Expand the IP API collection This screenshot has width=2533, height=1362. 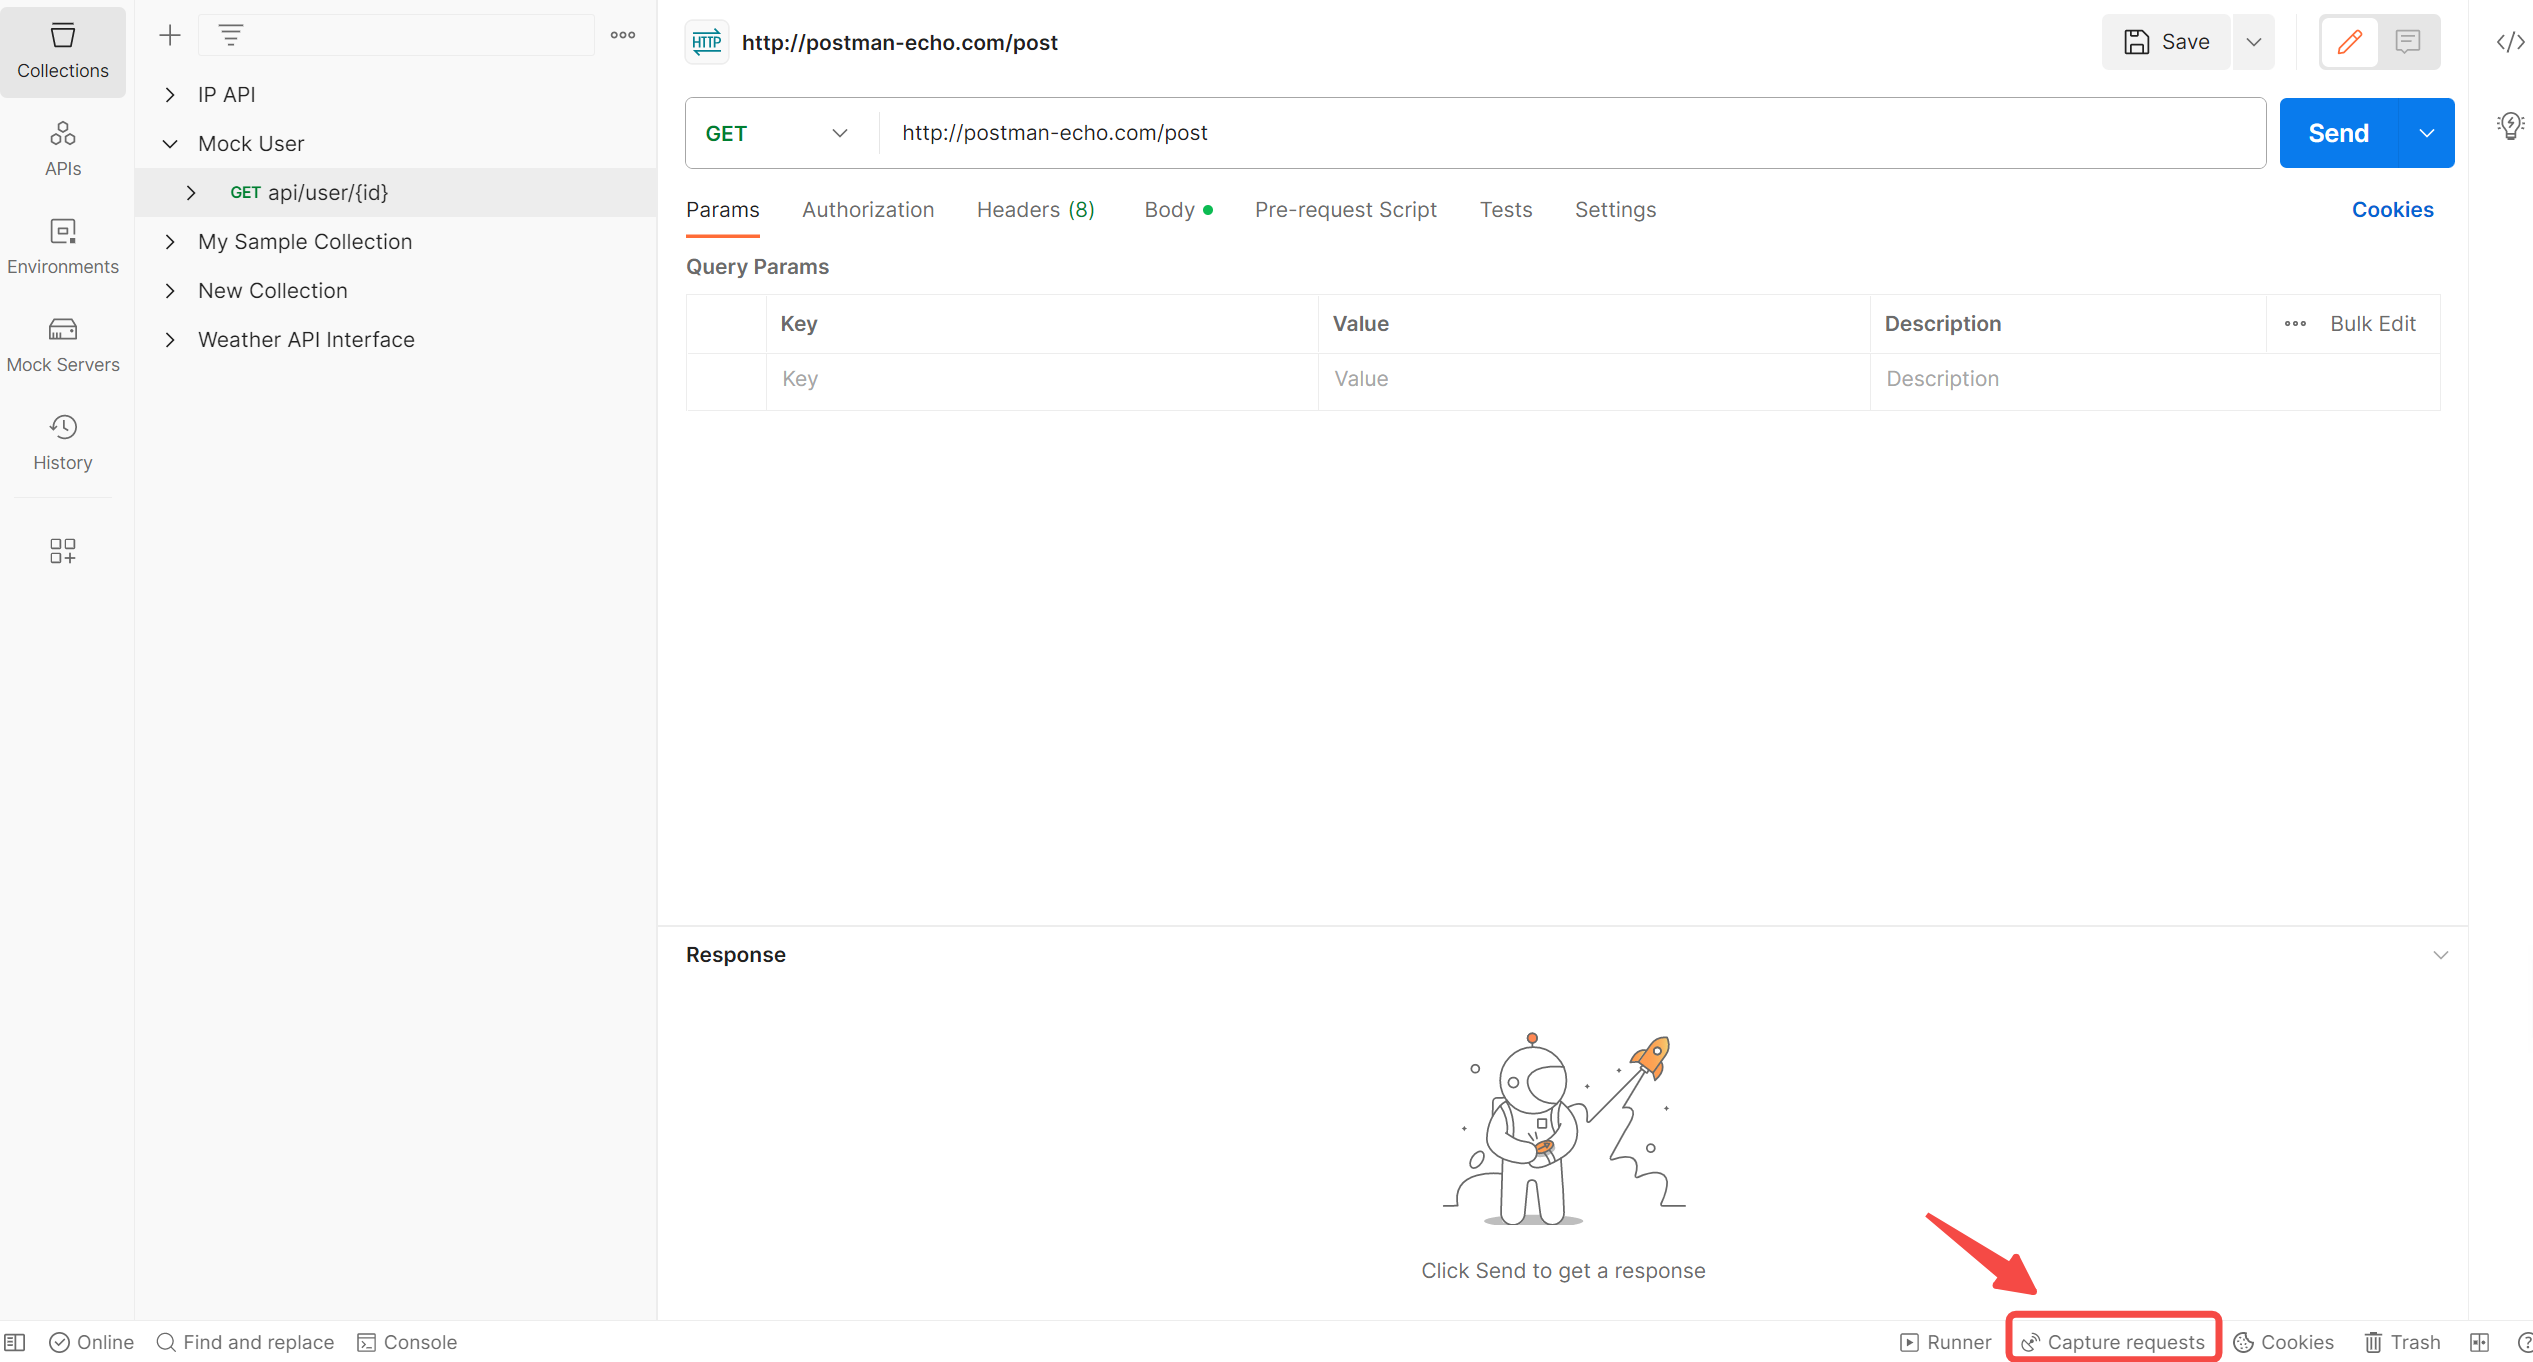tap(170, 95)
